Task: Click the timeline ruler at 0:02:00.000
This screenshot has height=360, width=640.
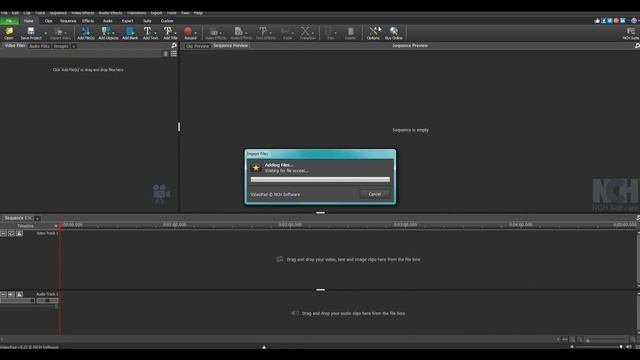Action: point(290,224)
